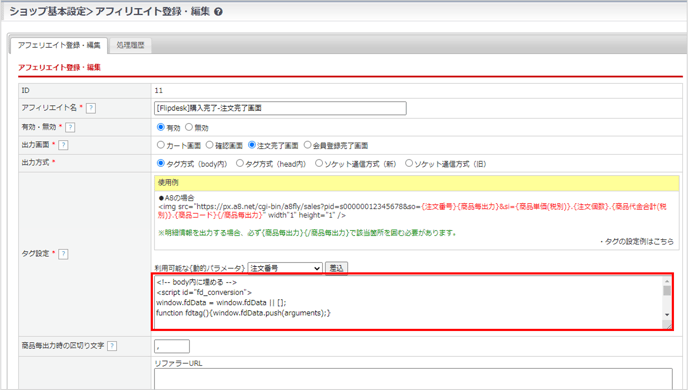Click the green ※明細情報 note text
Viewport: 688px width, 390px height.
[x=307, y=233]
